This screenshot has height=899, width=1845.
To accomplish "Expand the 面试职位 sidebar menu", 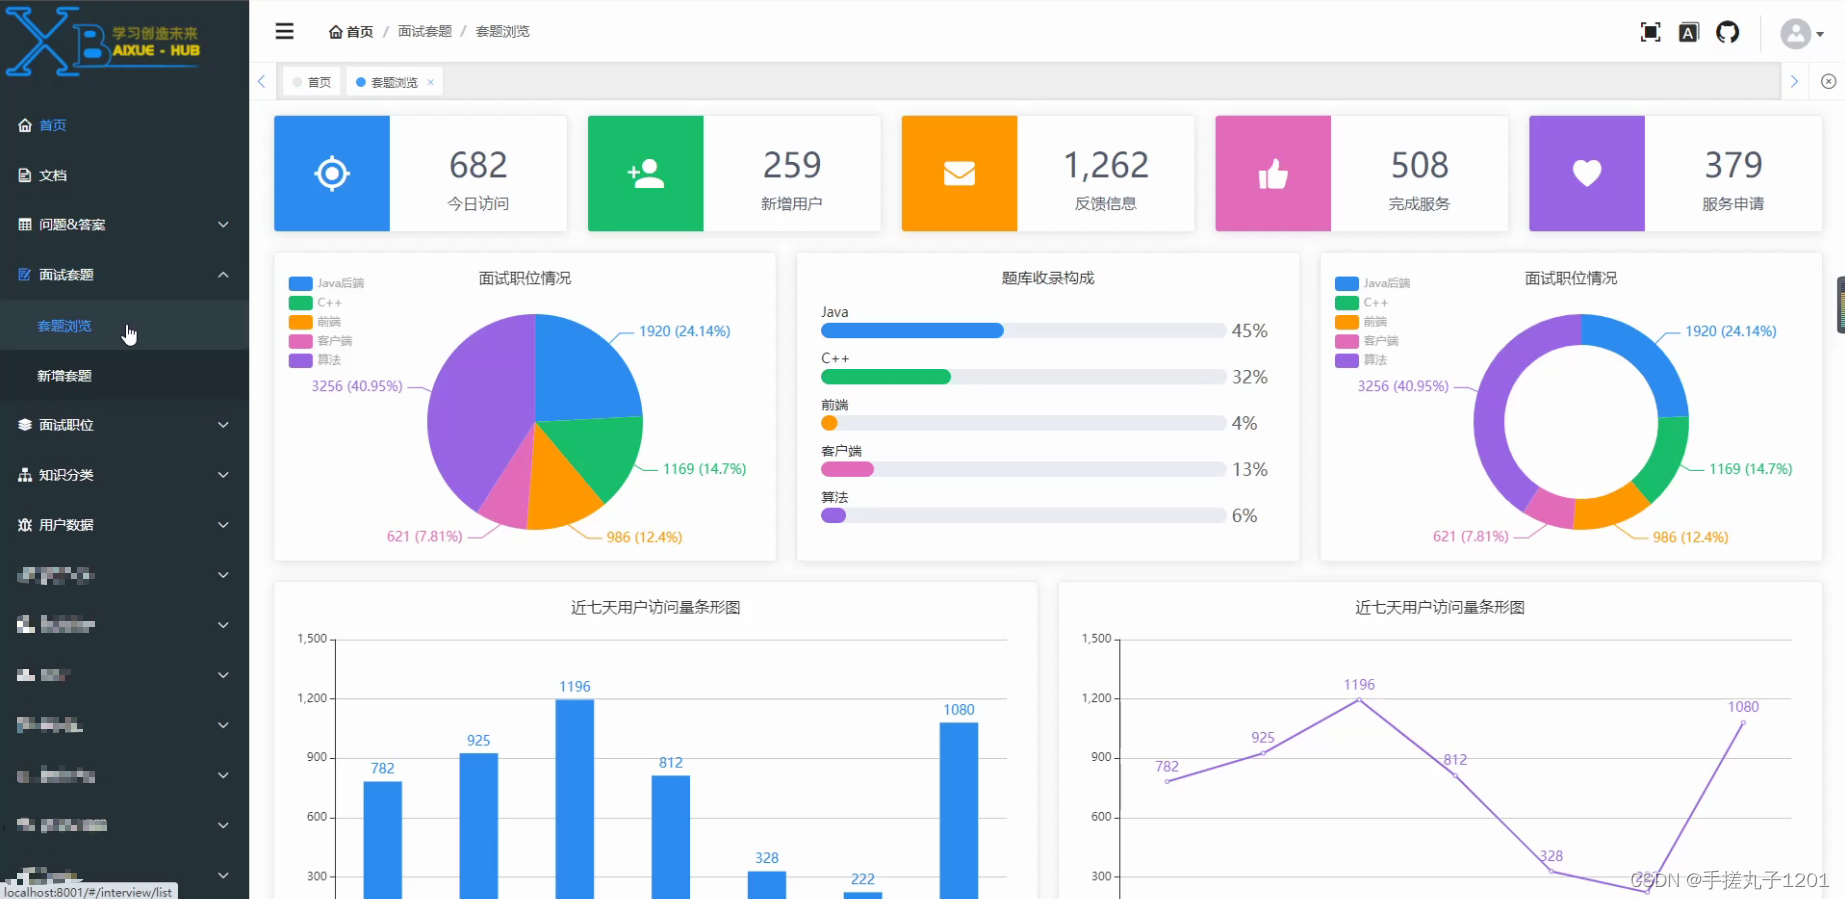I will (x=124, y=425).
